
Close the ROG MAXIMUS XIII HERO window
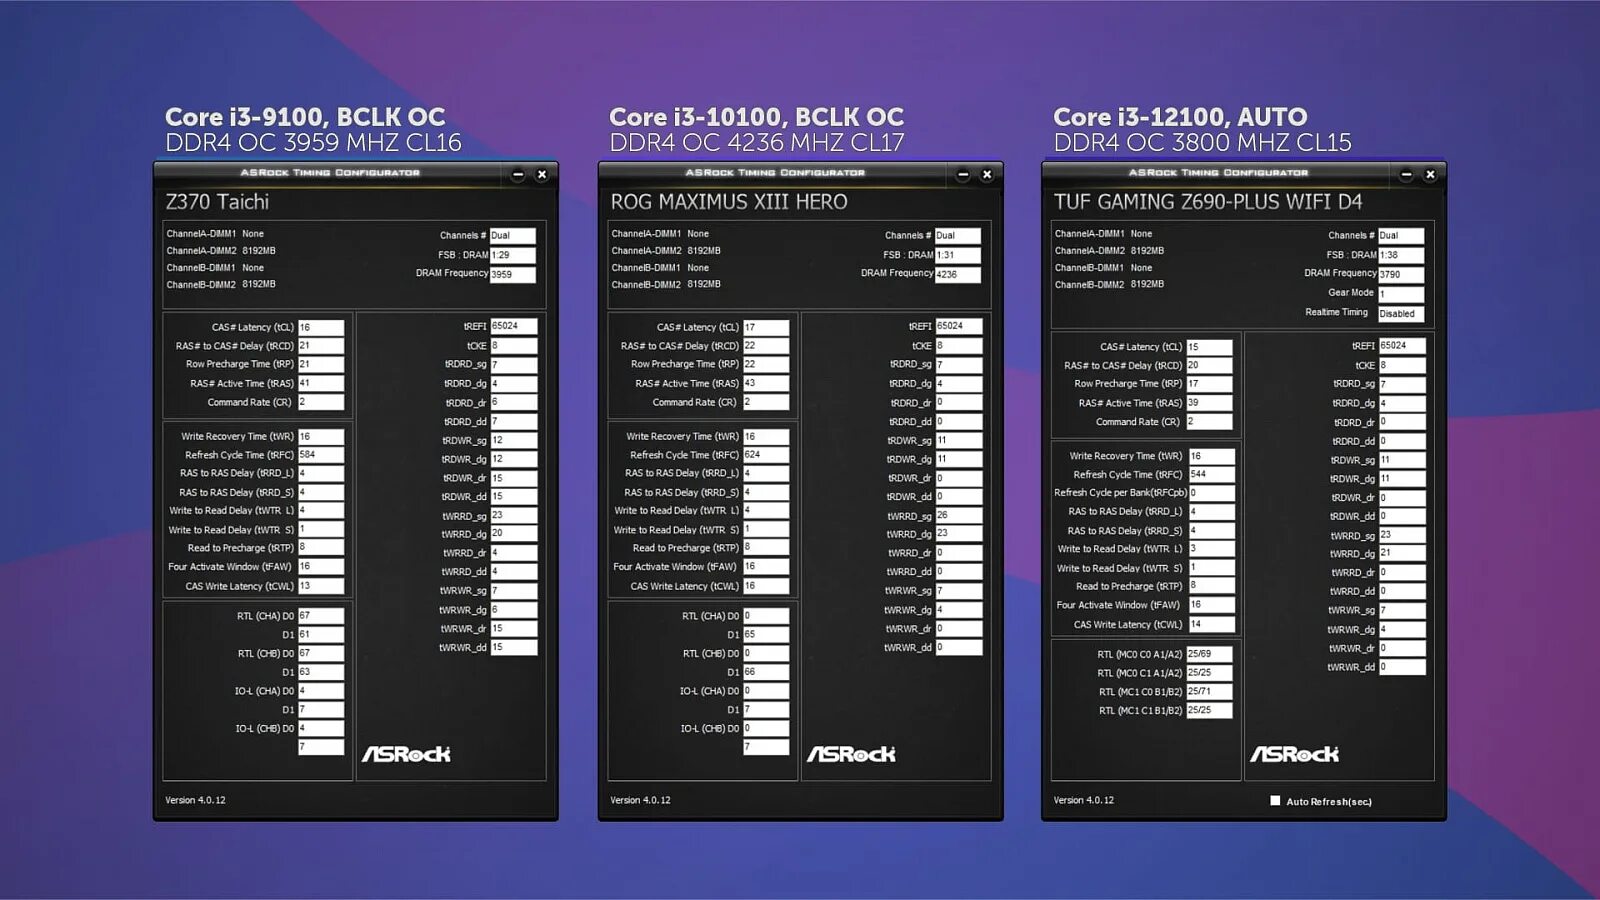click(x=987, y=174)
